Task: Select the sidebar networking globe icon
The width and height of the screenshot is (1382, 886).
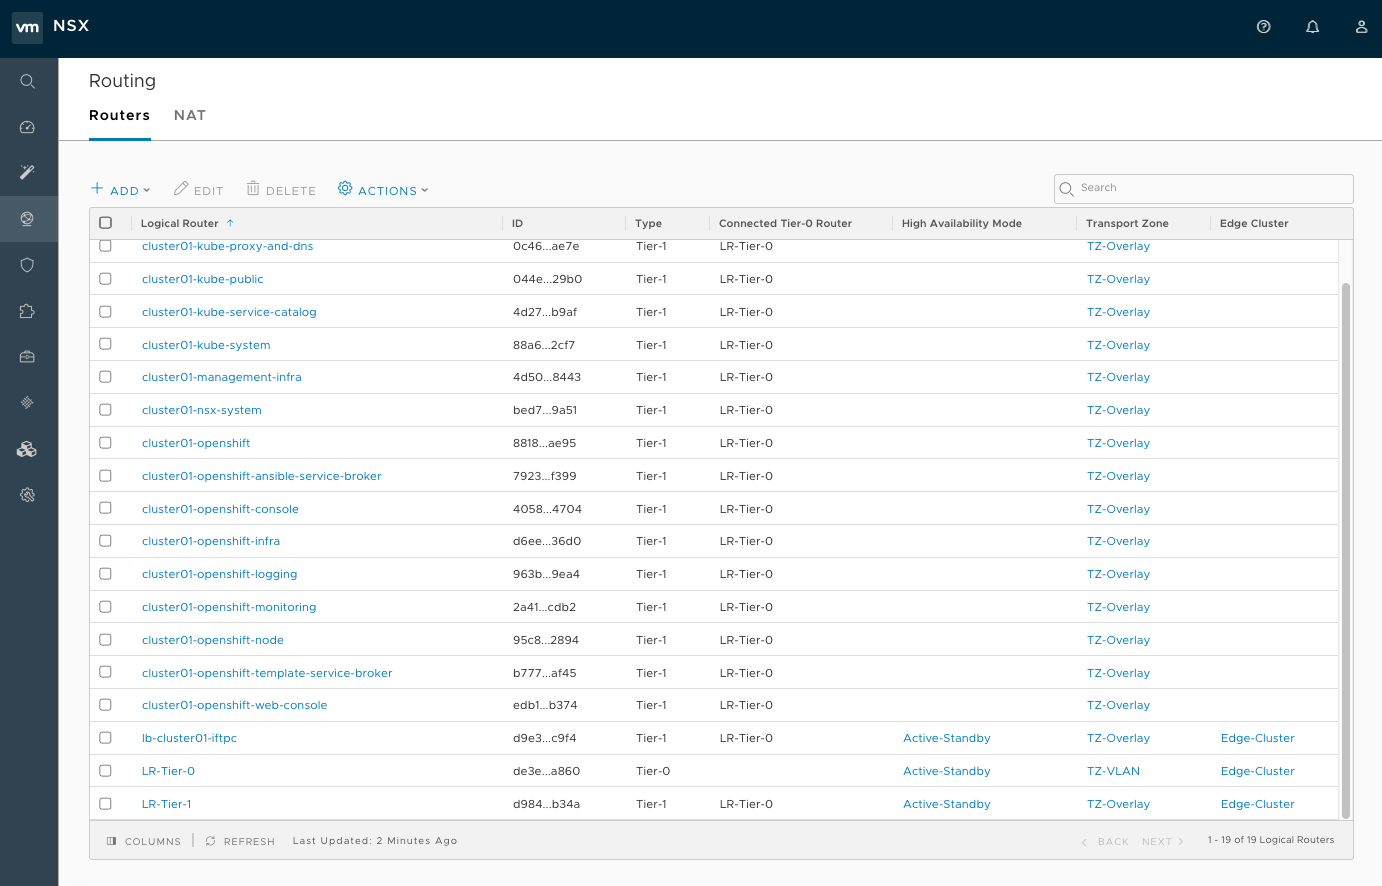Action: [28, 218]
